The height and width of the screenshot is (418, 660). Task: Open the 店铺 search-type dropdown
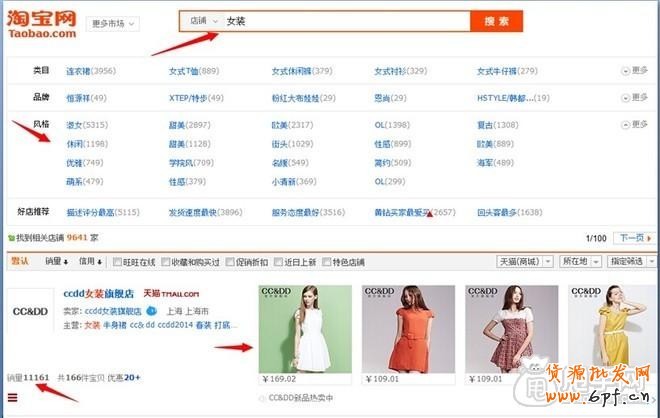204,21
